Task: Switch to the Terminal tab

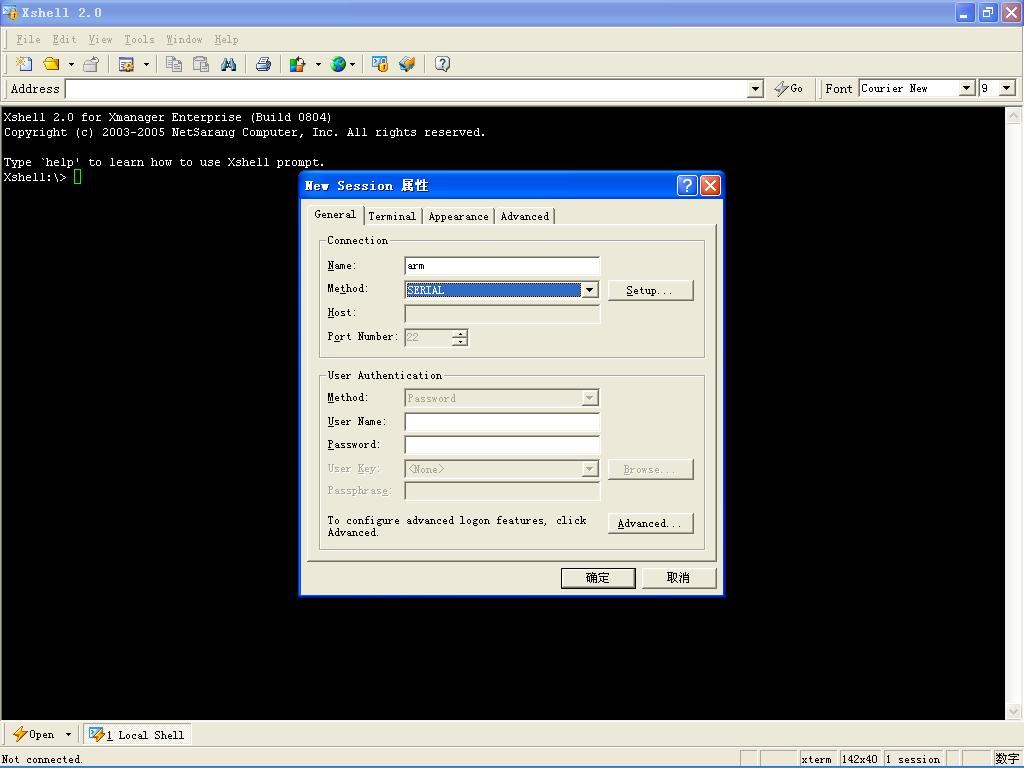Action: (x=391, y=216)
